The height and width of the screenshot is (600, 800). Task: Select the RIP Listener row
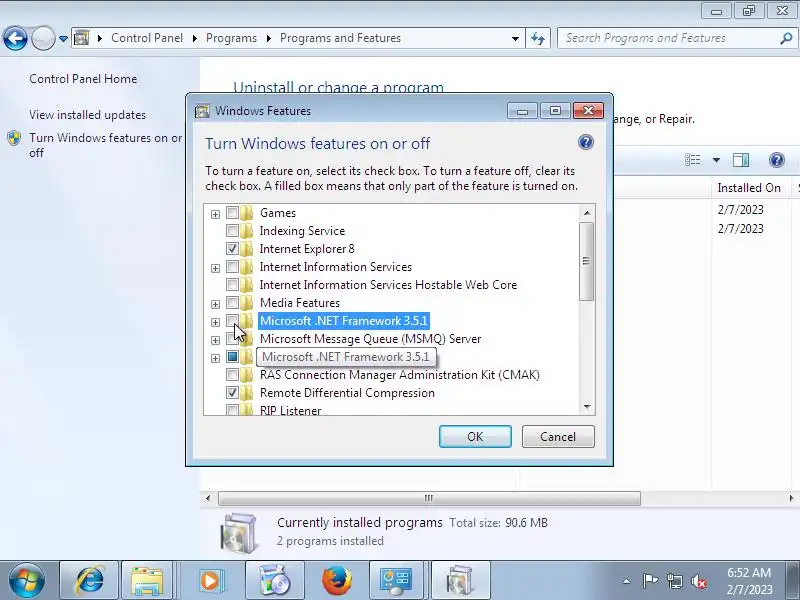290,410
